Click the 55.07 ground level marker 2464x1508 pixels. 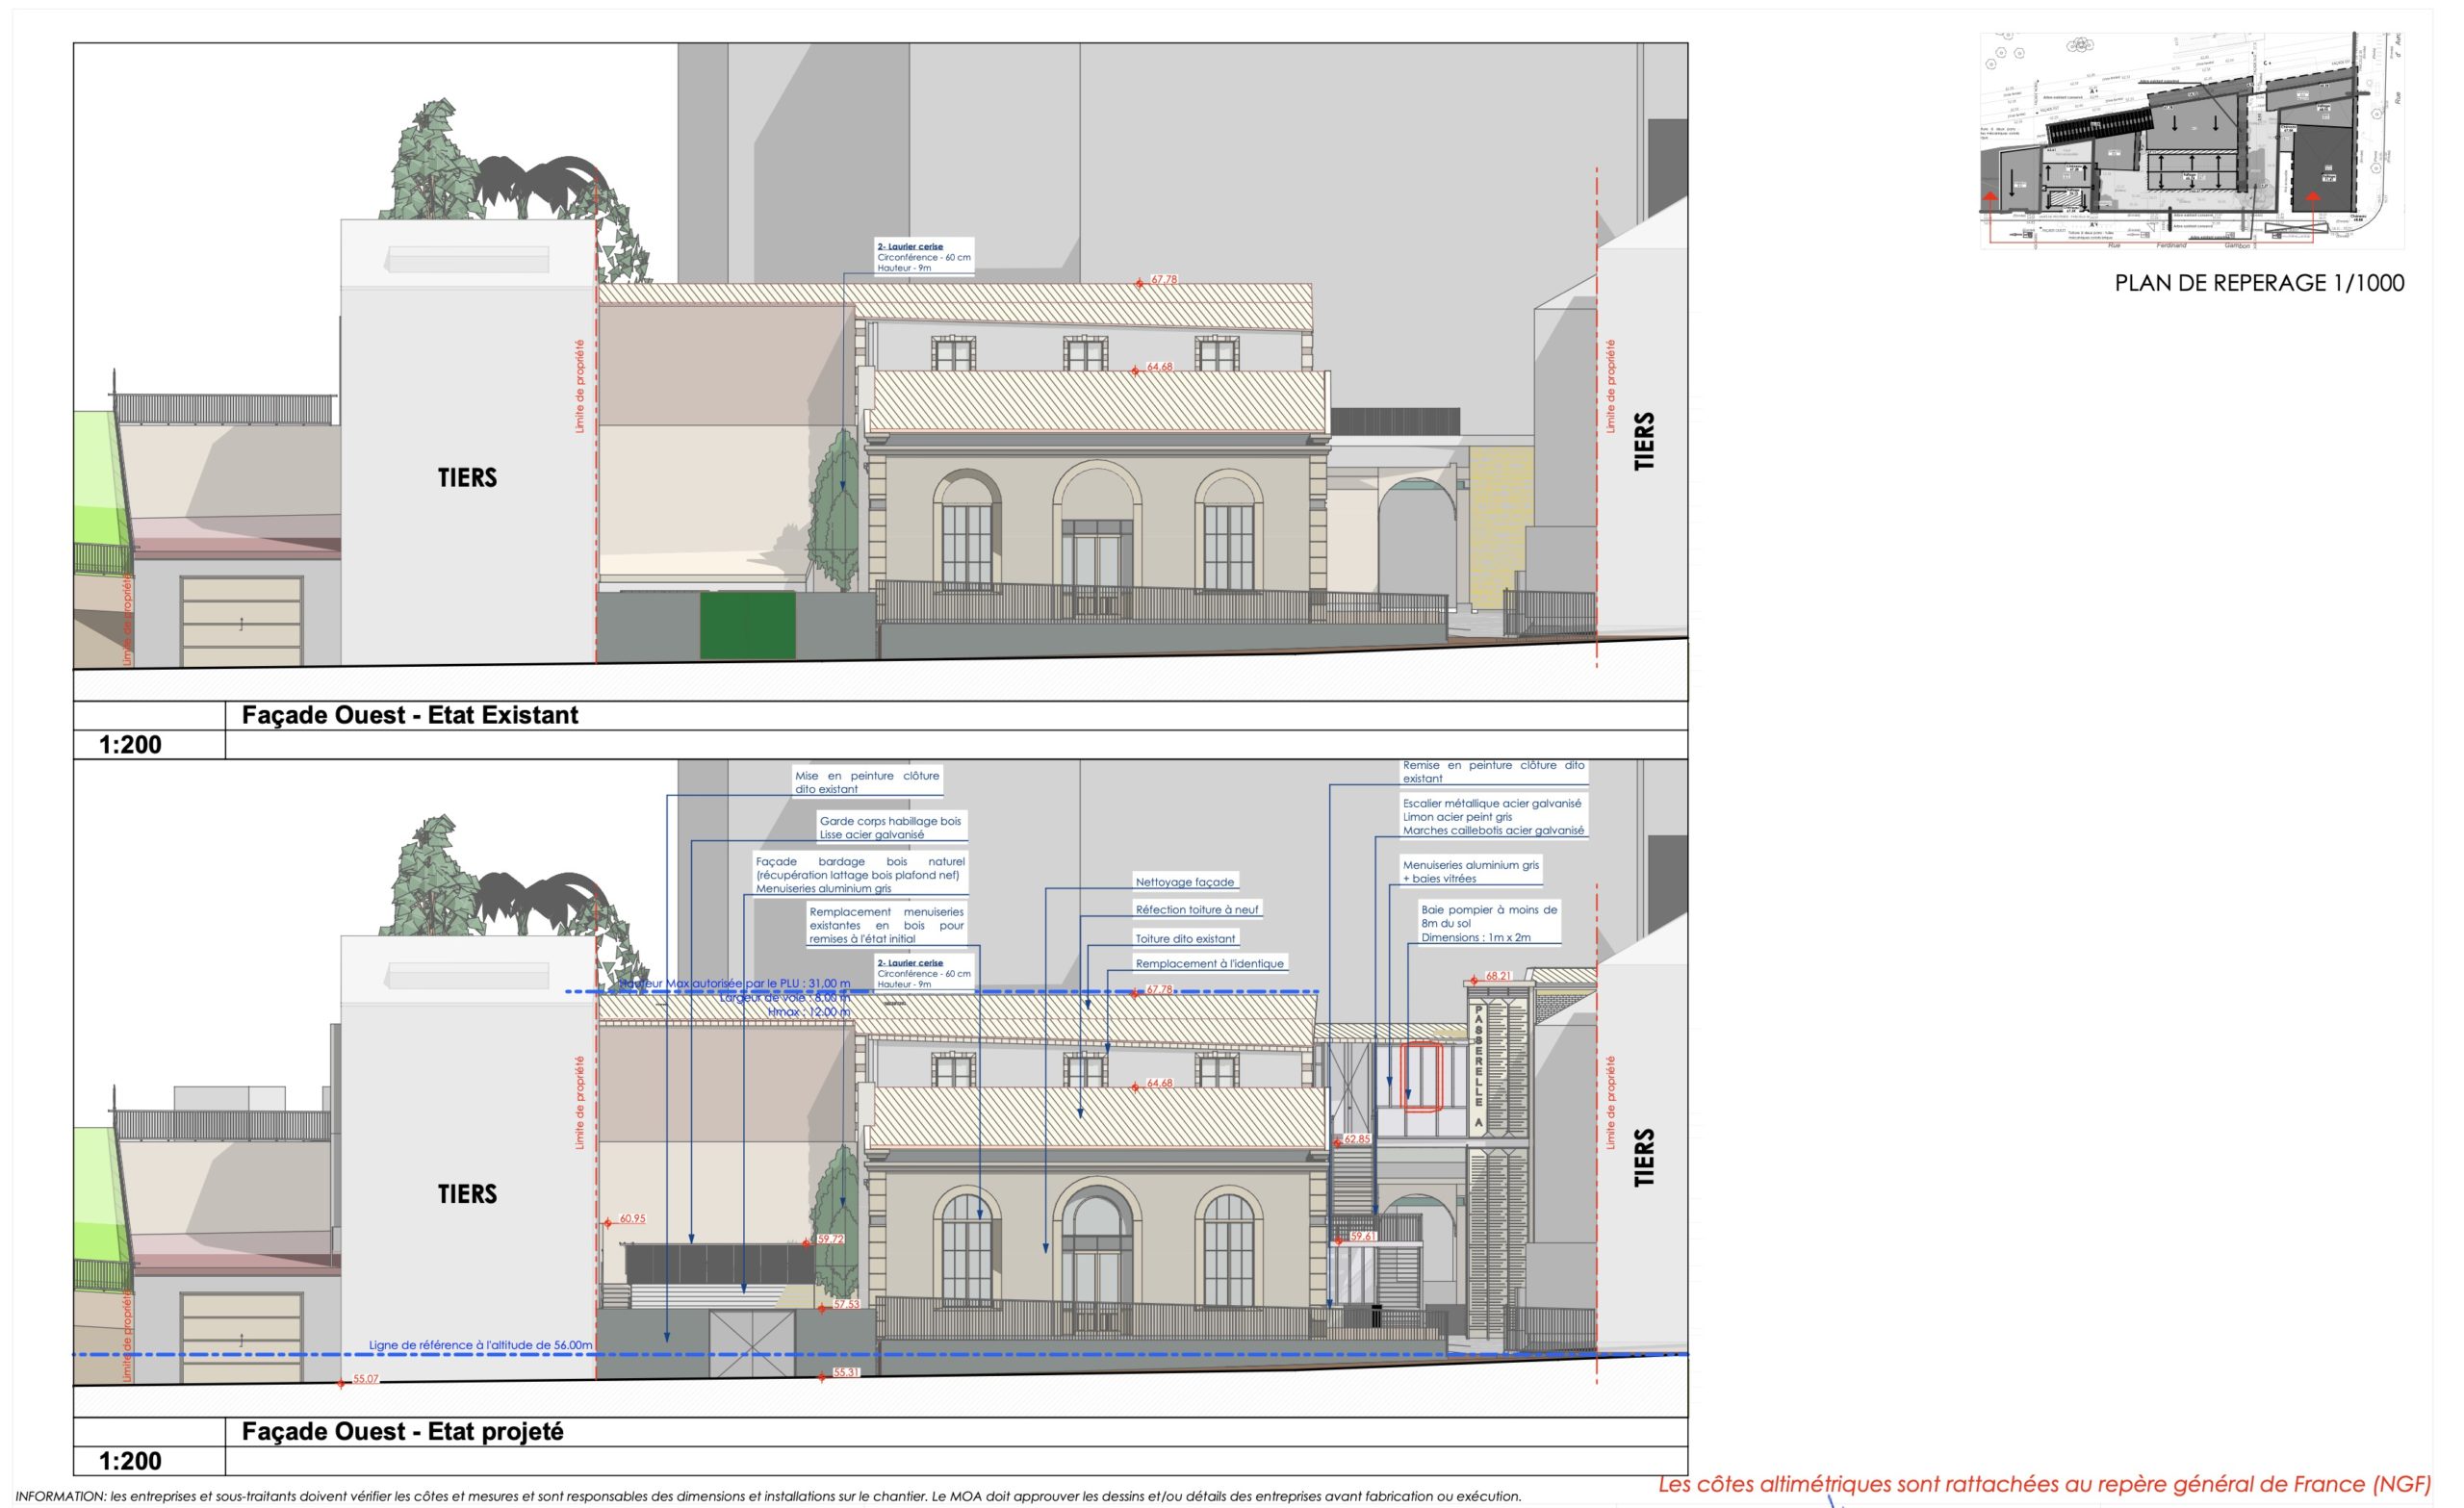(x=344, y=1382)
